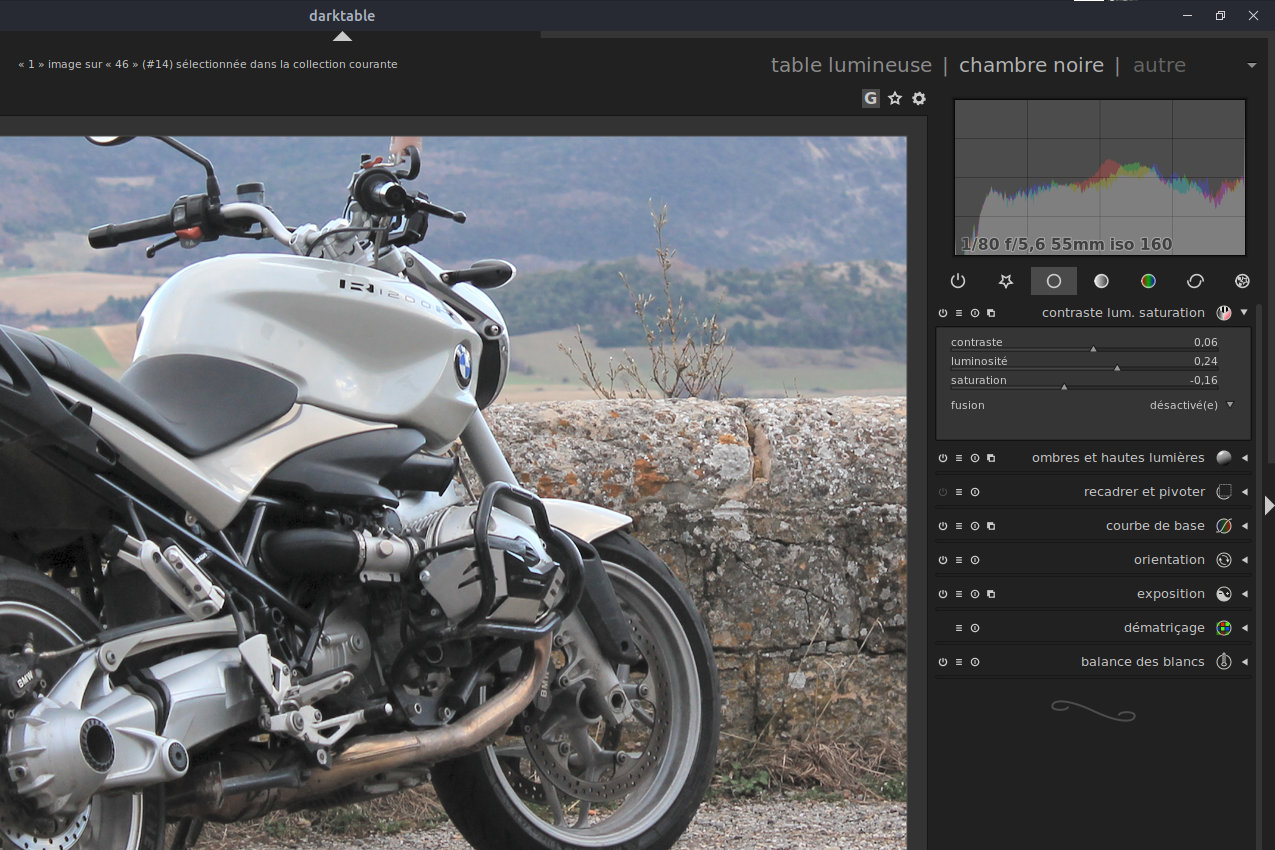
Task: Expand exposition module arrow
Action: point(1245,594)
